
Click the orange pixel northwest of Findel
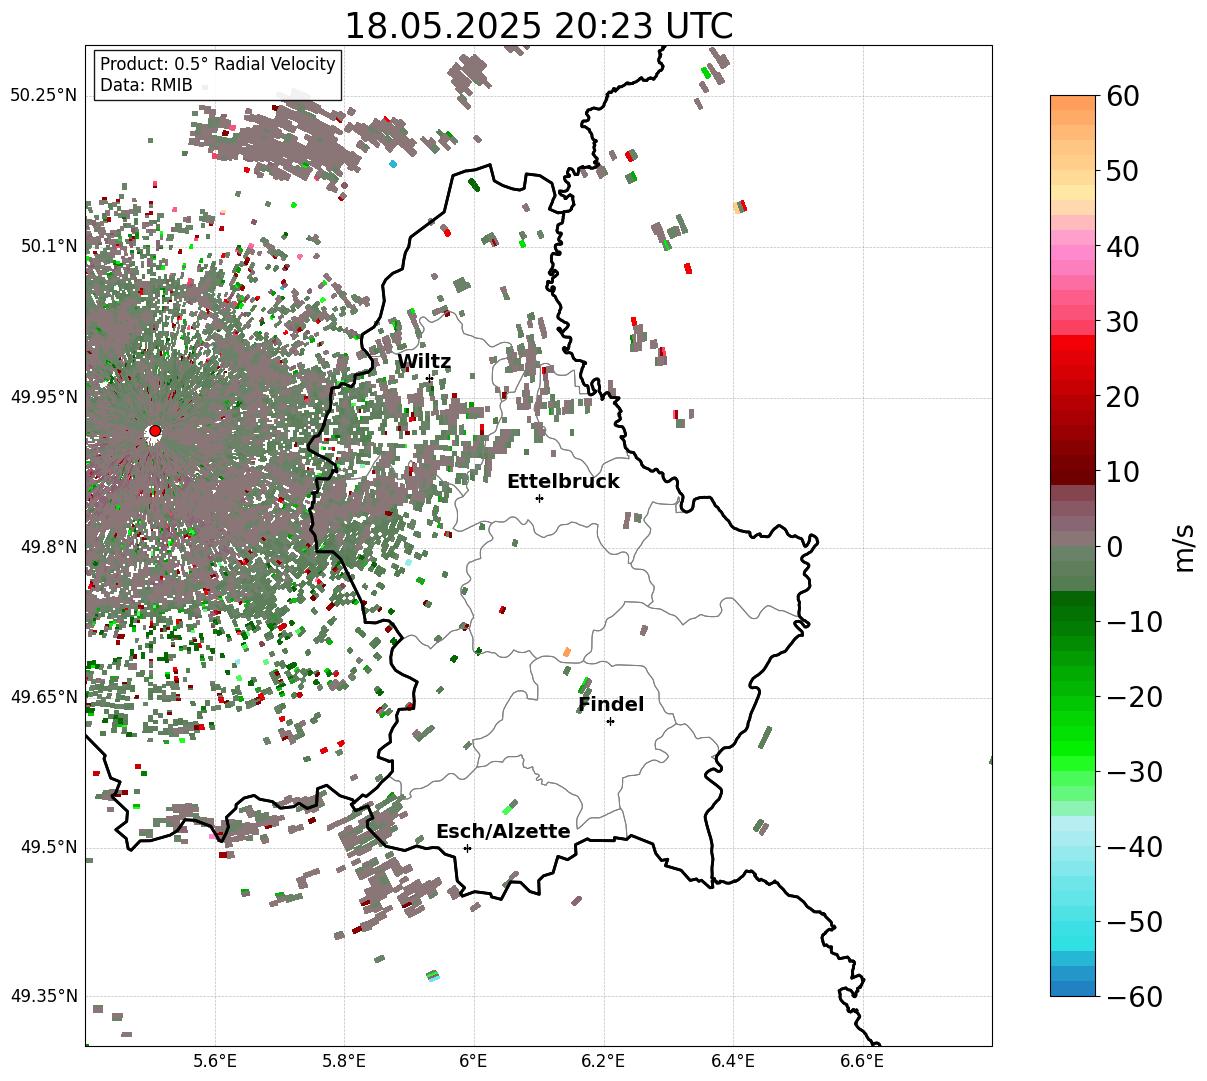click(567, 652)
